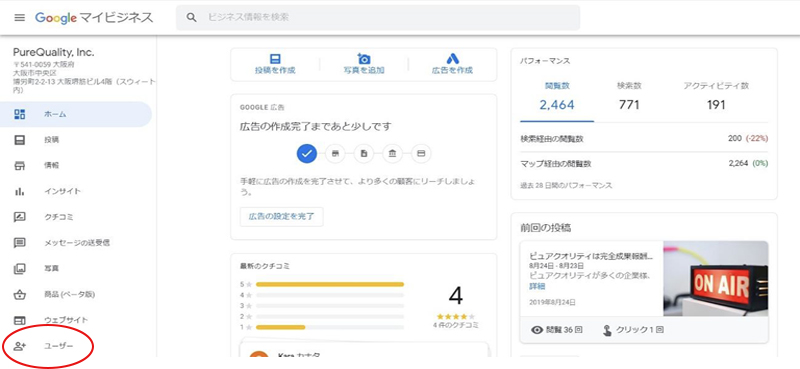Viewport: 800px width, 369px height.
Task: Click the 投稿 sidebar icon
Action: pos(19,140)
